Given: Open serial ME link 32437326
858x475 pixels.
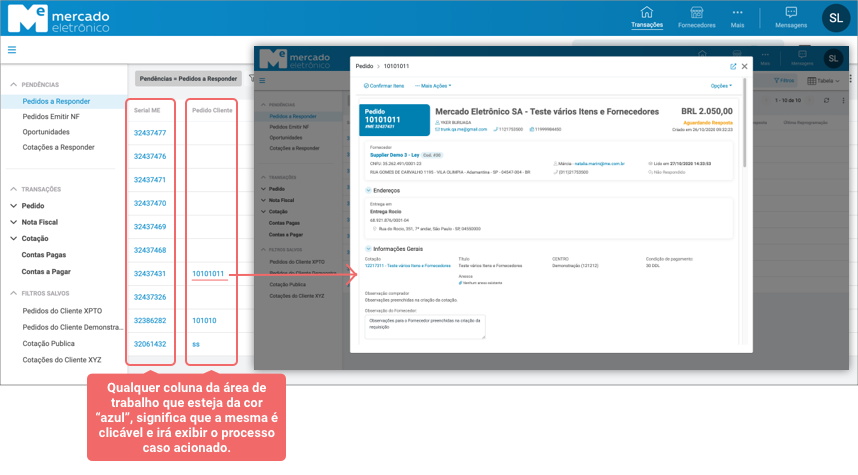Looking at the screenshot, I should pos(150,297).
